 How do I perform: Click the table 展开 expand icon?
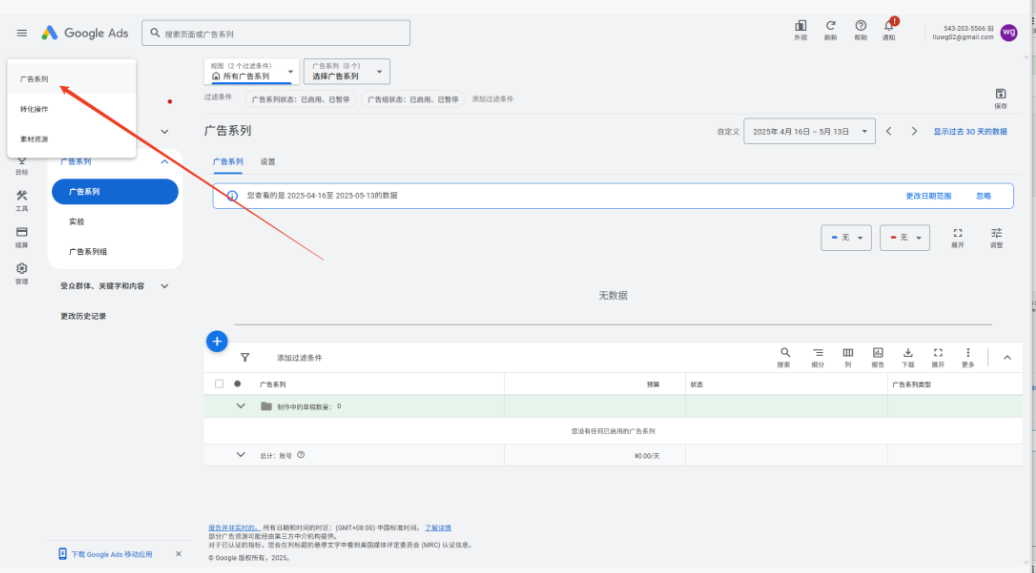point(938,357)
